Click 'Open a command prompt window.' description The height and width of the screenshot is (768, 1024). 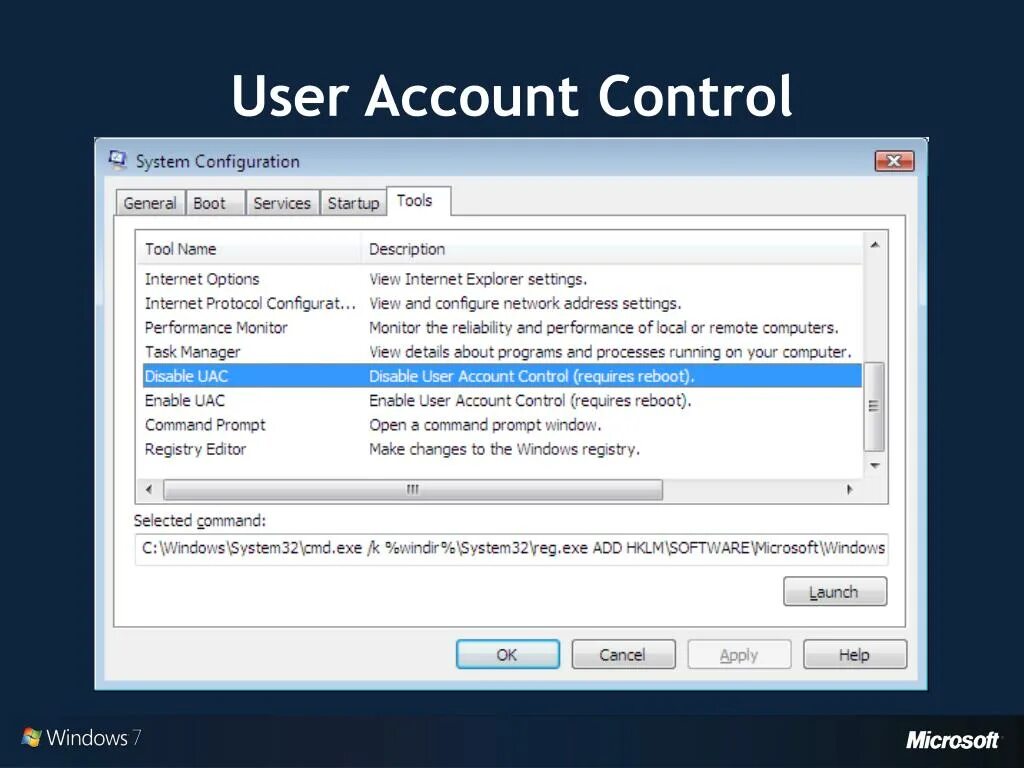pyautogui.click(x=485, y=424)
